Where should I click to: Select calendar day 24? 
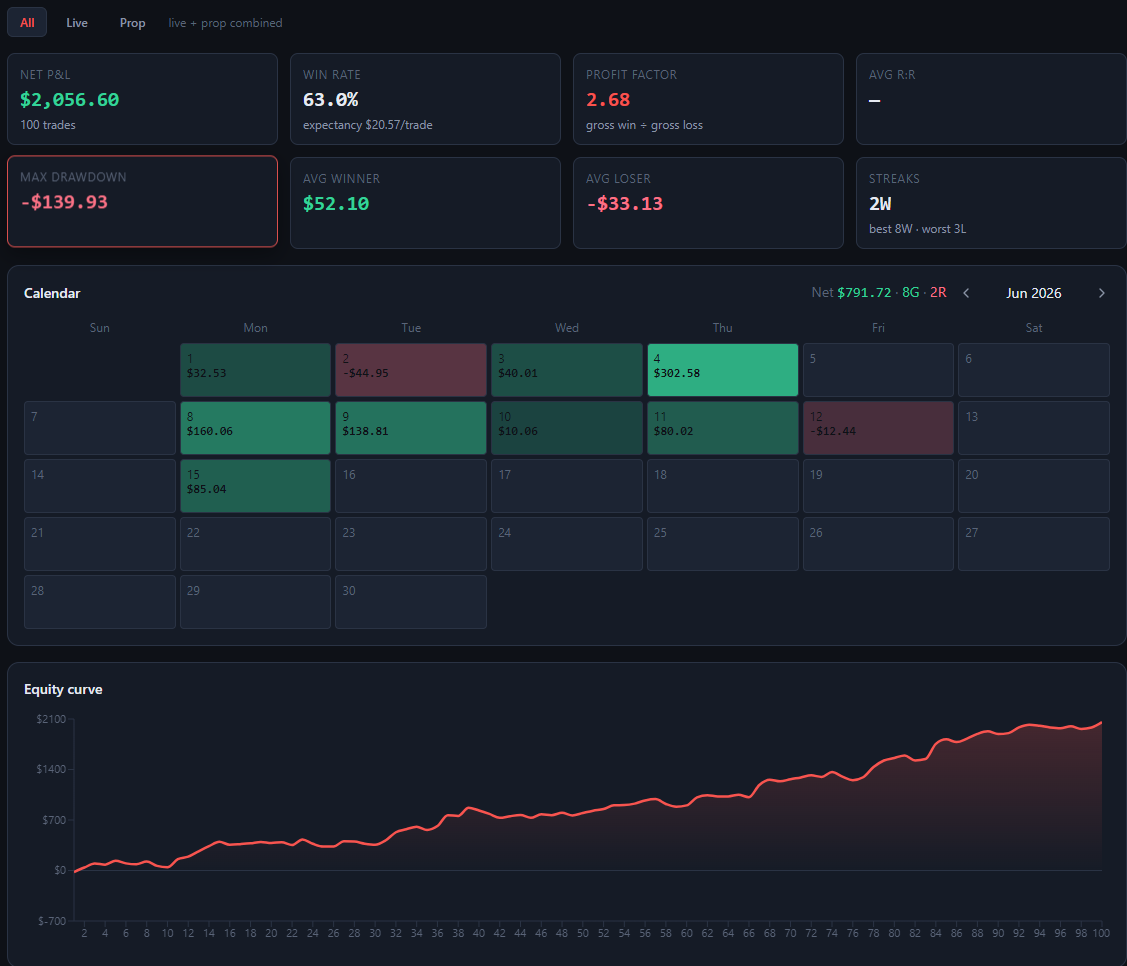pos(566,544)
